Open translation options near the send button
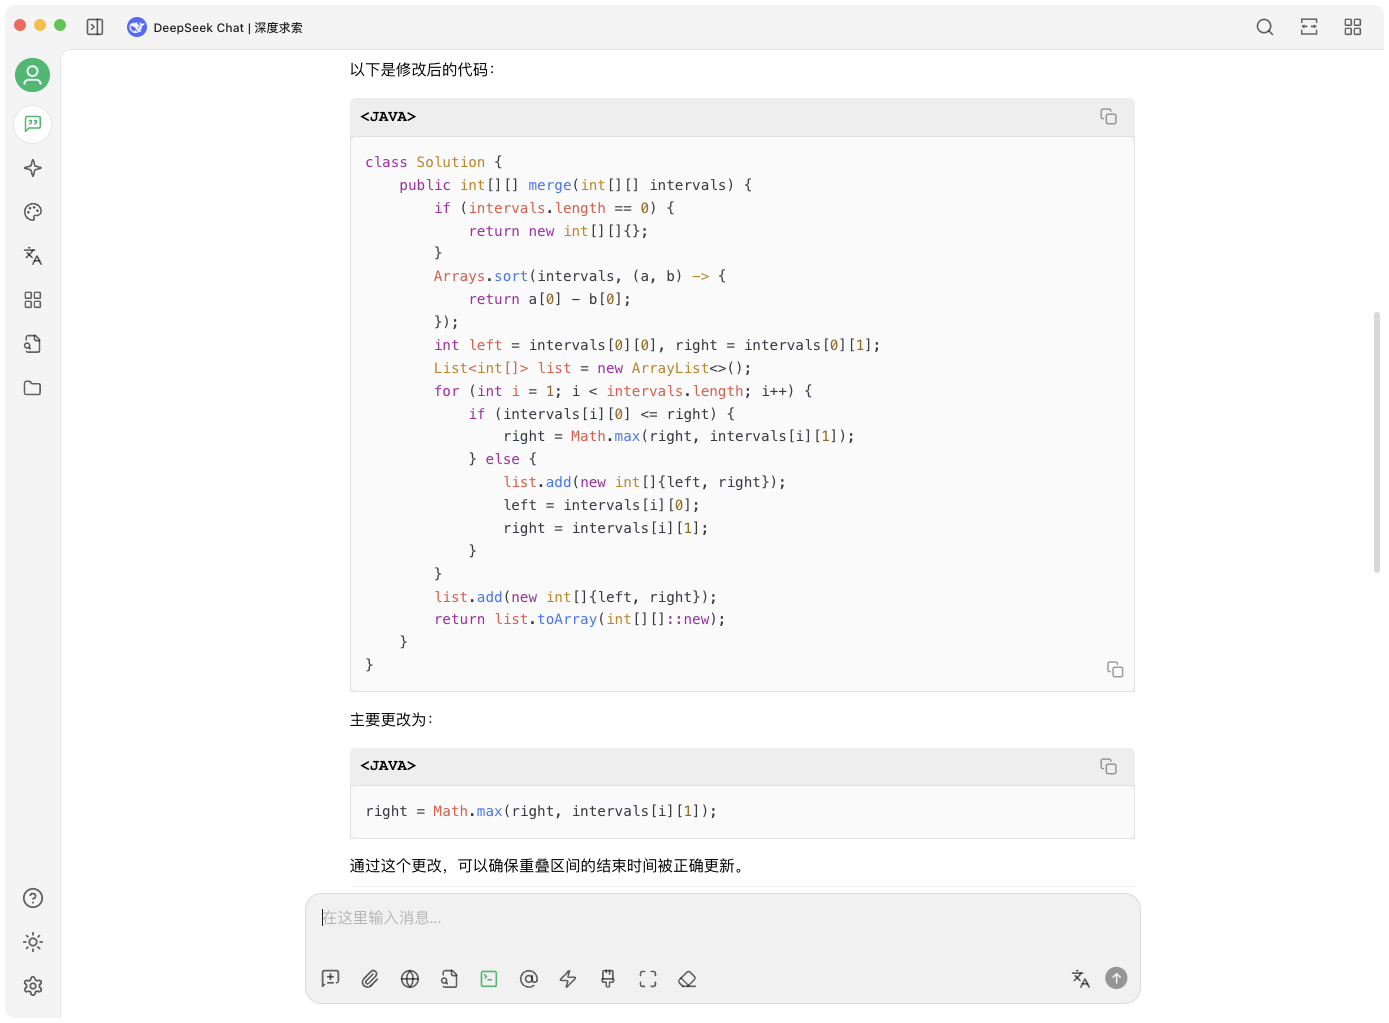This screenshot has height=1023, width=1389. coord(1080,978)
